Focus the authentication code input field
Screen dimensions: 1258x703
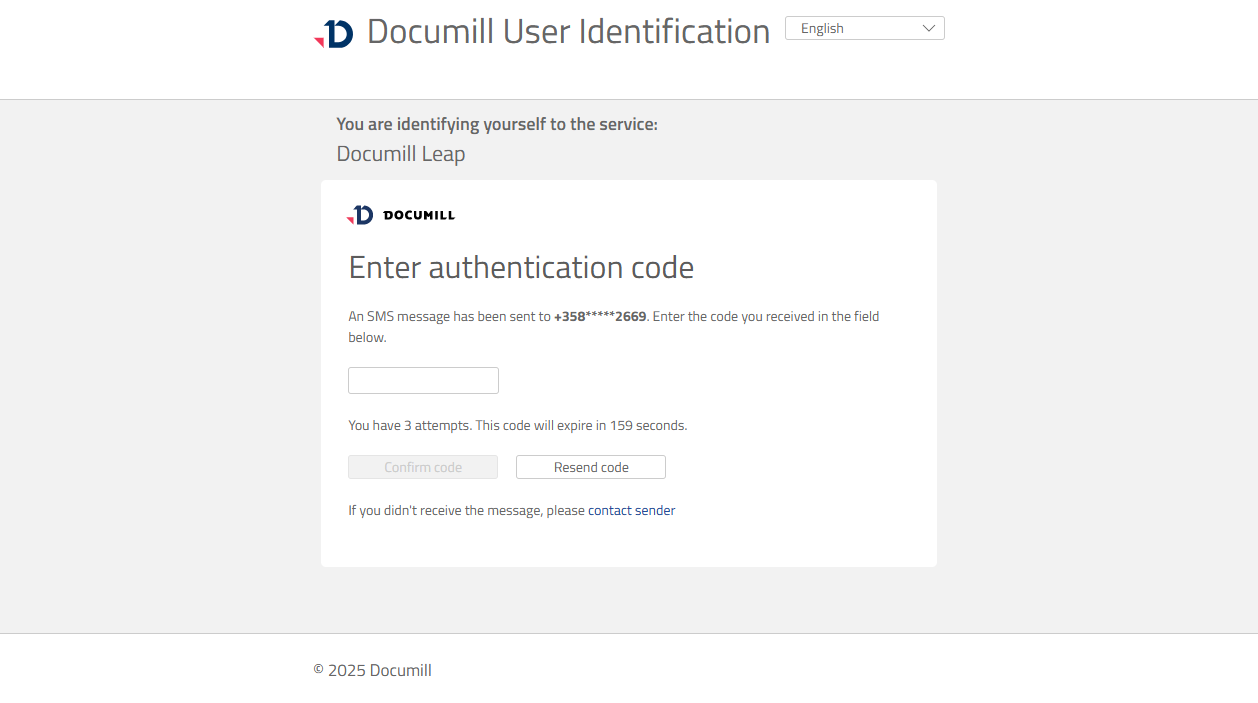pos(423,380)
